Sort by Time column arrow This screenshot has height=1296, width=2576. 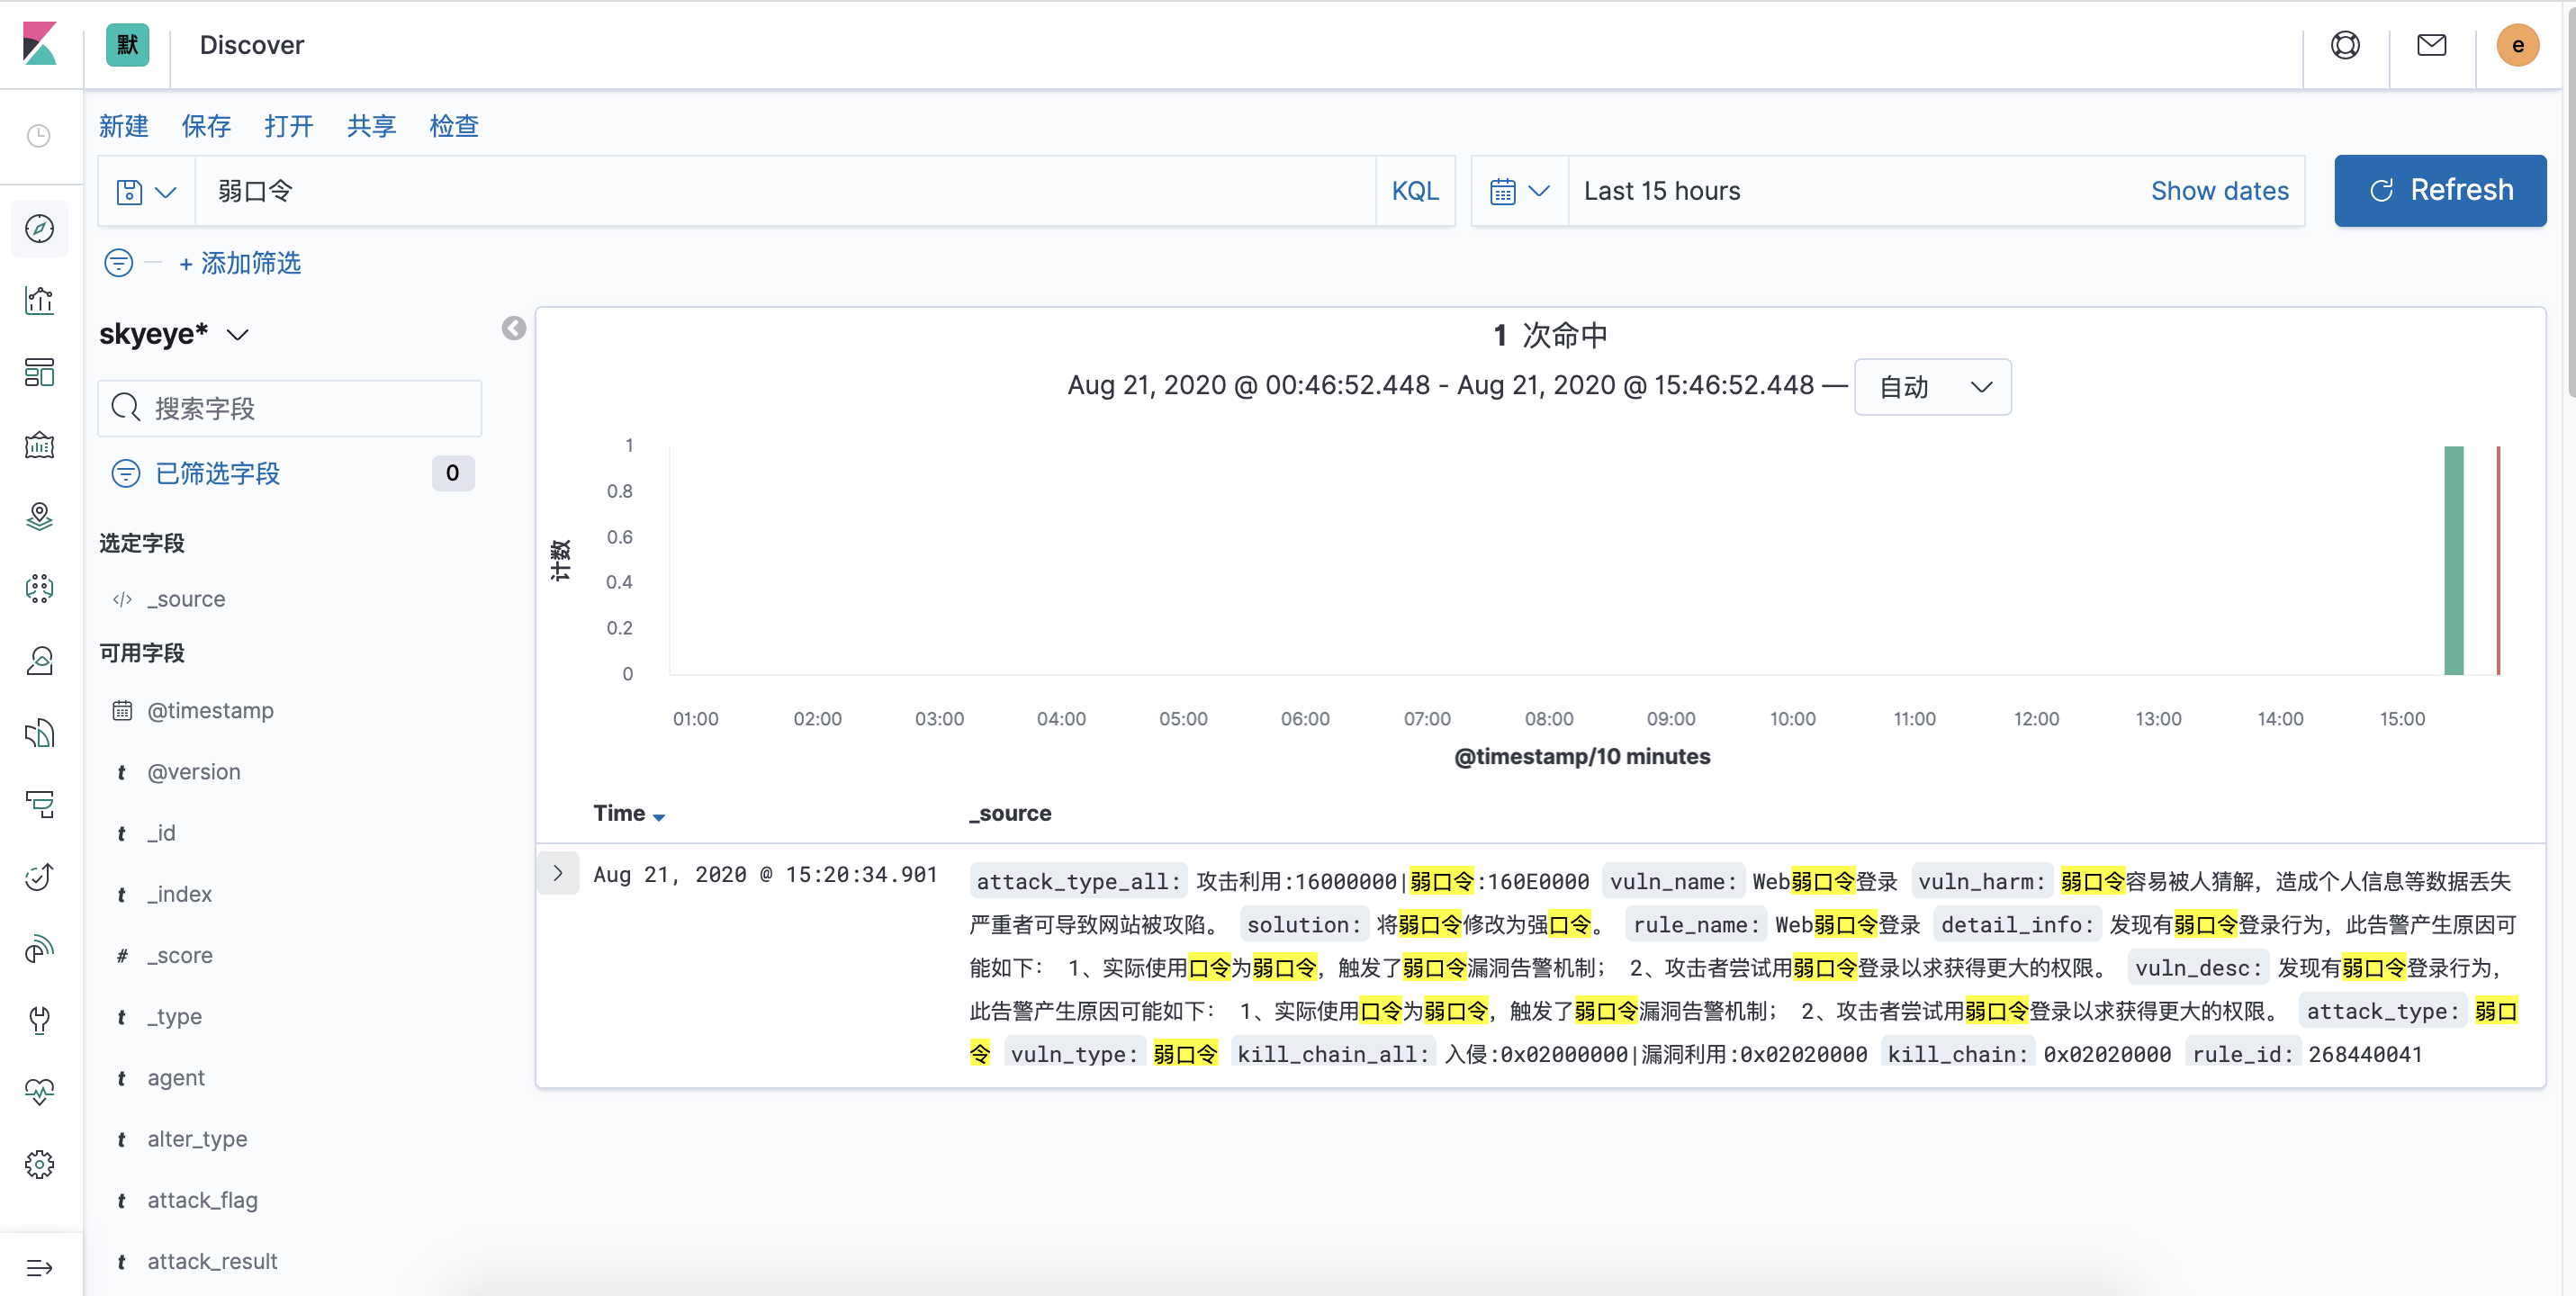pyautogui.click(x=659, y=816)
